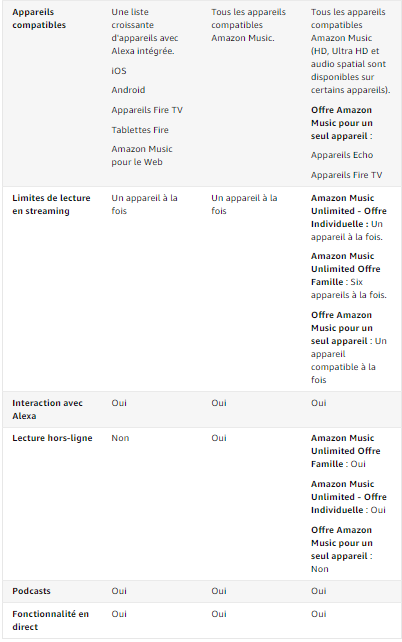Click 'Appareils Echo' in last column
This screenshot has width=402, height=642.
342,155
